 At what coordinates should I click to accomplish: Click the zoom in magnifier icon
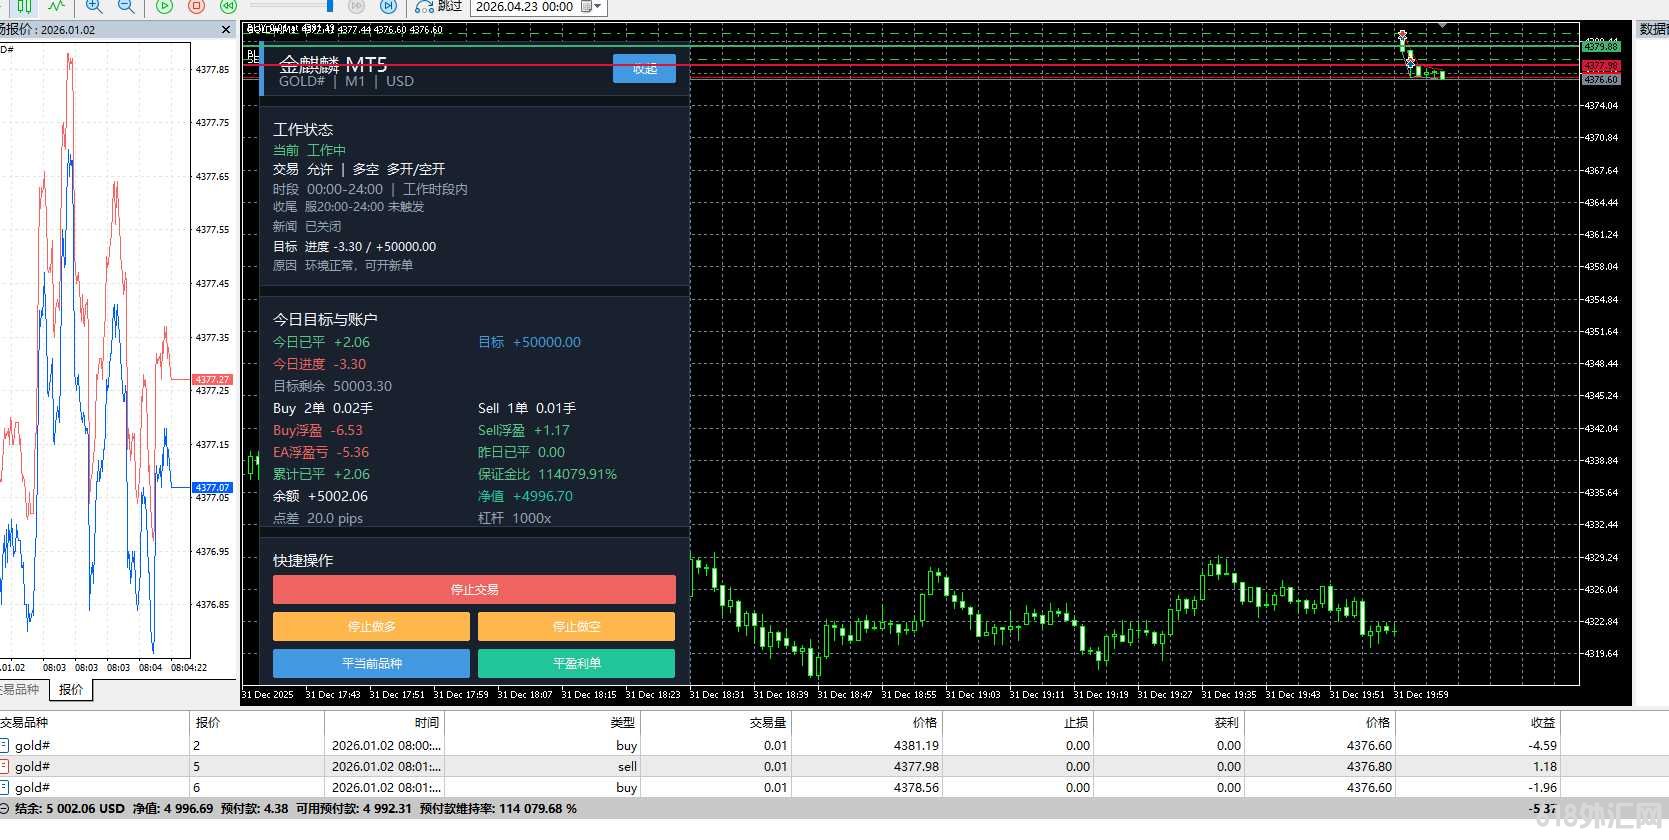pos(95,6)
